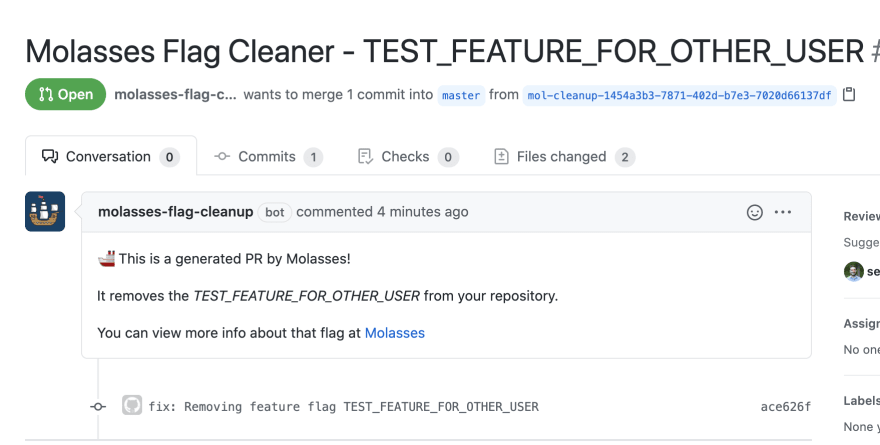Open the three-dots comment options menu
The width and height of the screenshot is (880, 445).
point(783,212)
